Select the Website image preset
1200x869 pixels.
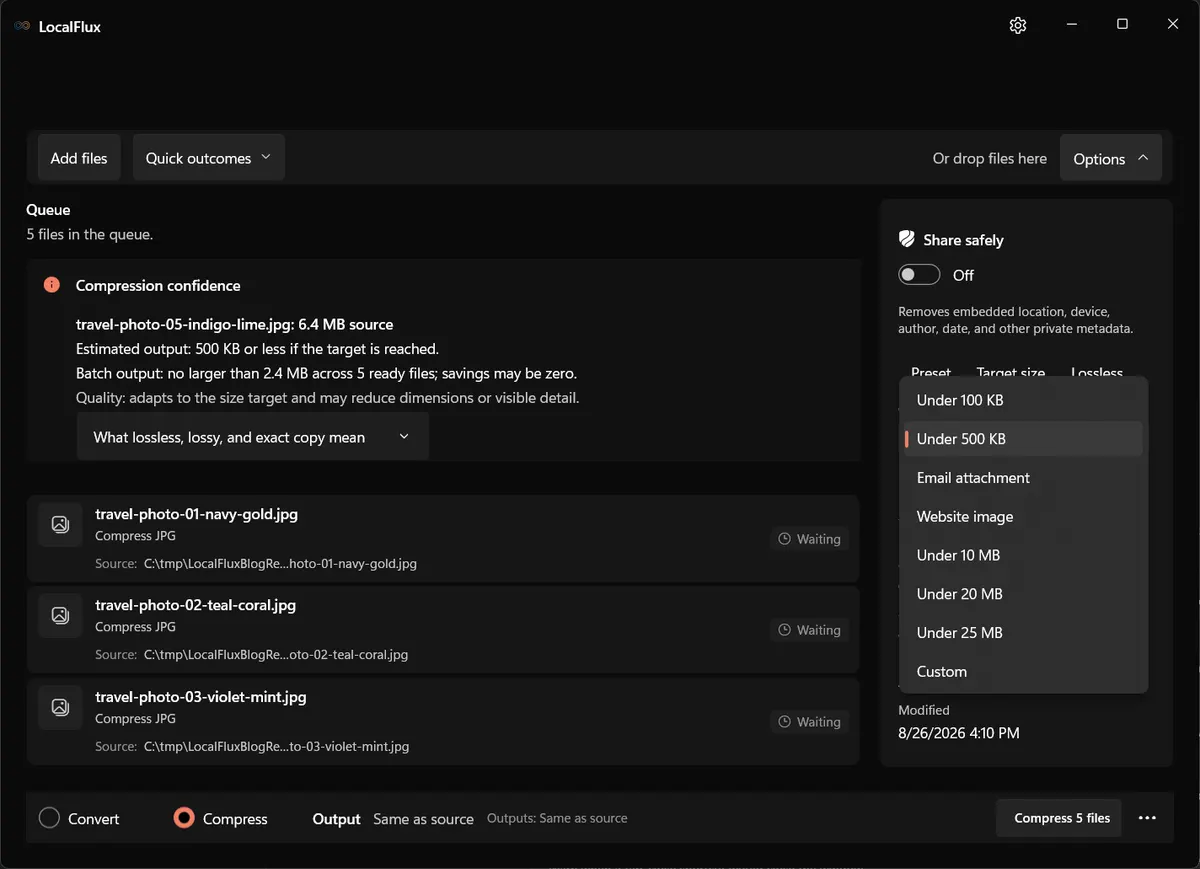pos(1024,516)
